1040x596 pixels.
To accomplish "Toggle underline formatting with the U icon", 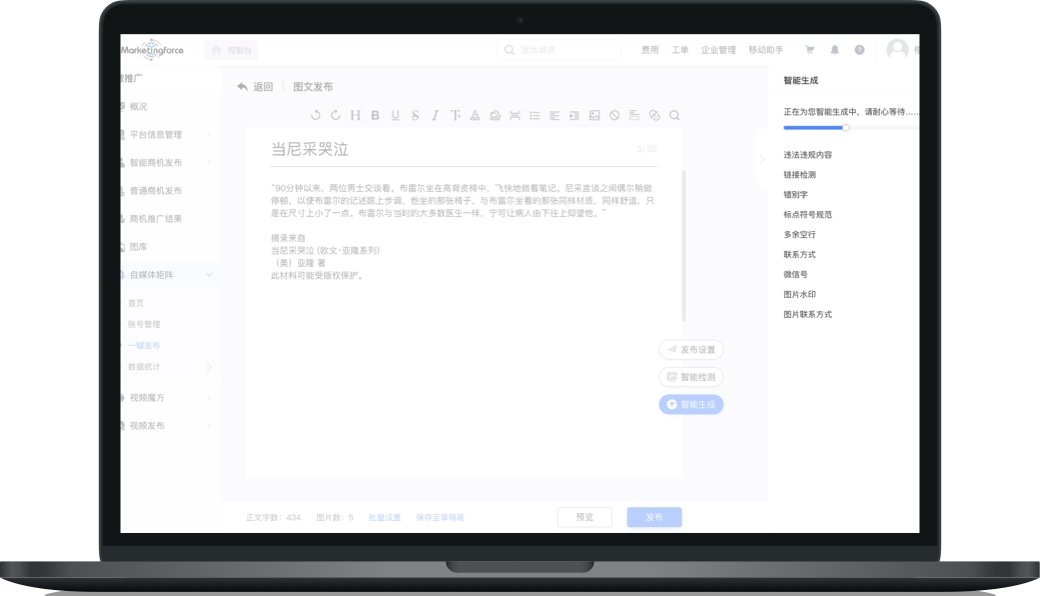I will tap(395, 115).
